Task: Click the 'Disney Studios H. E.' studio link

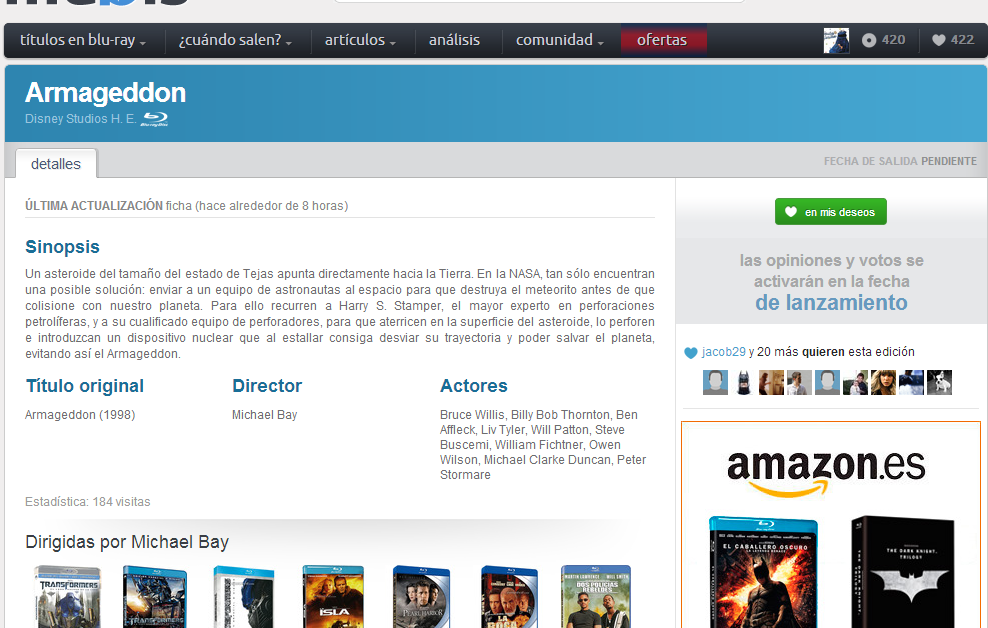Action: [x=81, y=118]
